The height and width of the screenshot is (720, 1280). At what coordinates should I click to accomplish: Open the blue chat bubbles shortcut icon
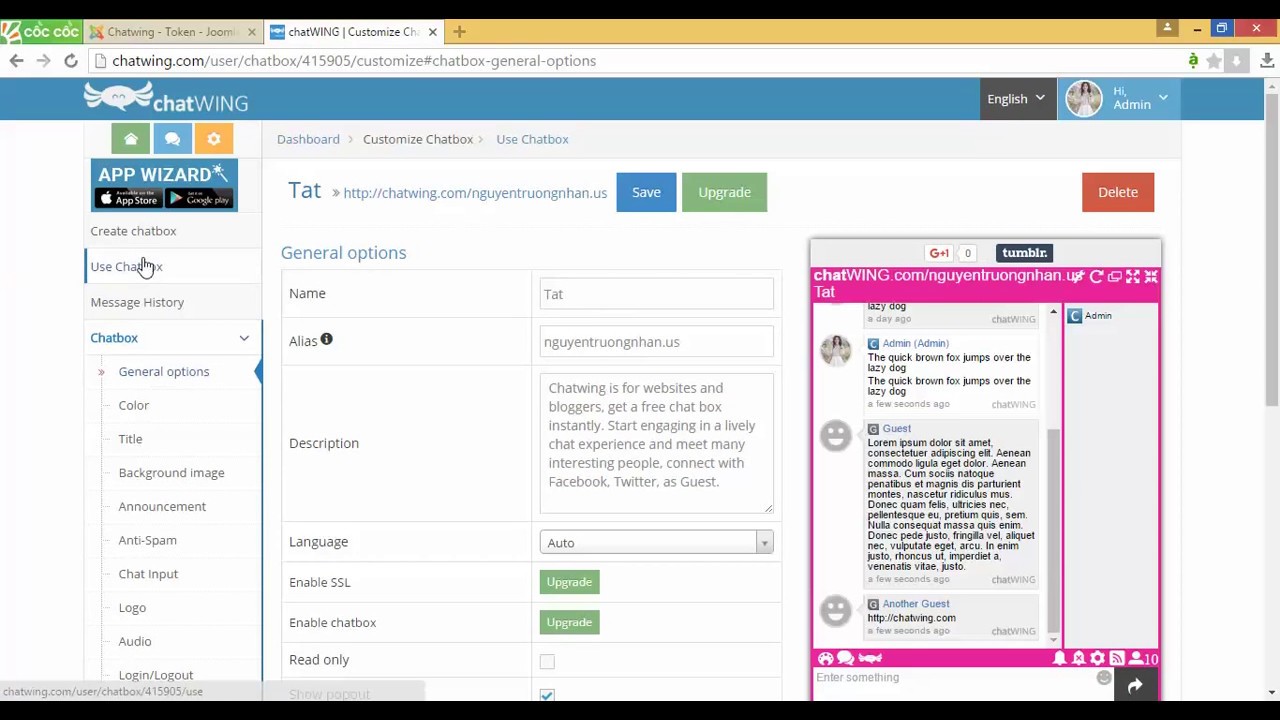pos(172,139)
